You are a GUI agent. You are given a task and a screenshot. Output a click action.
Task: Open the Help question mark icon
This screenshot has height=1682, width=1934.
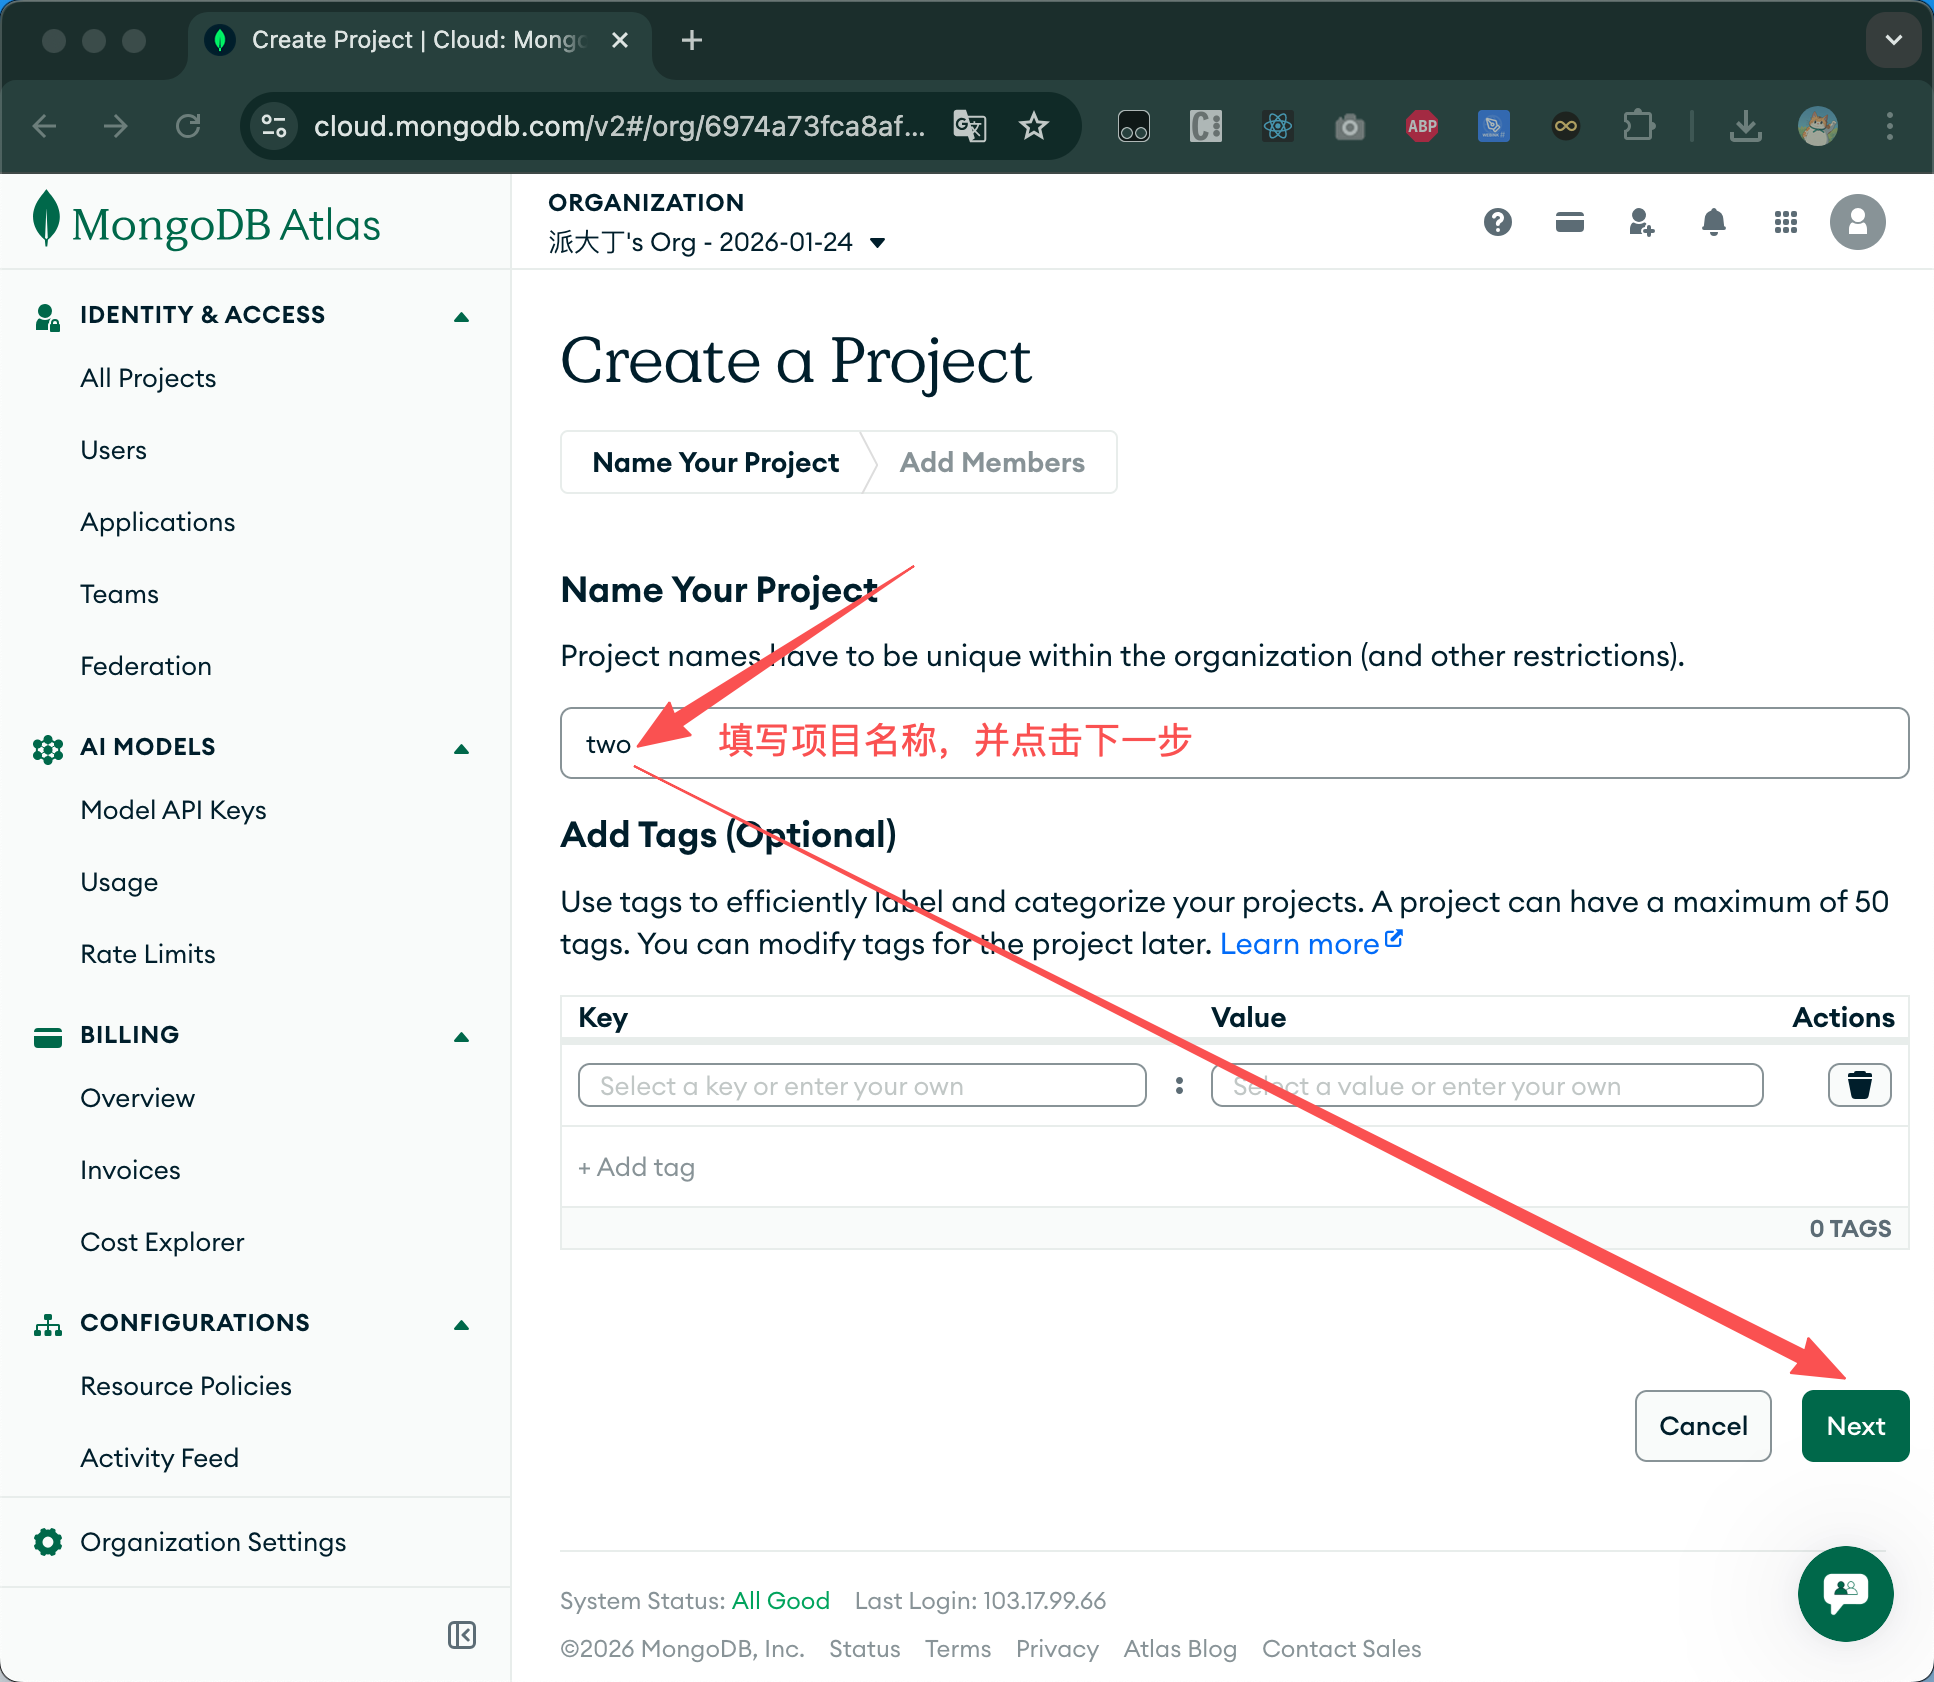pos(1497,222)
